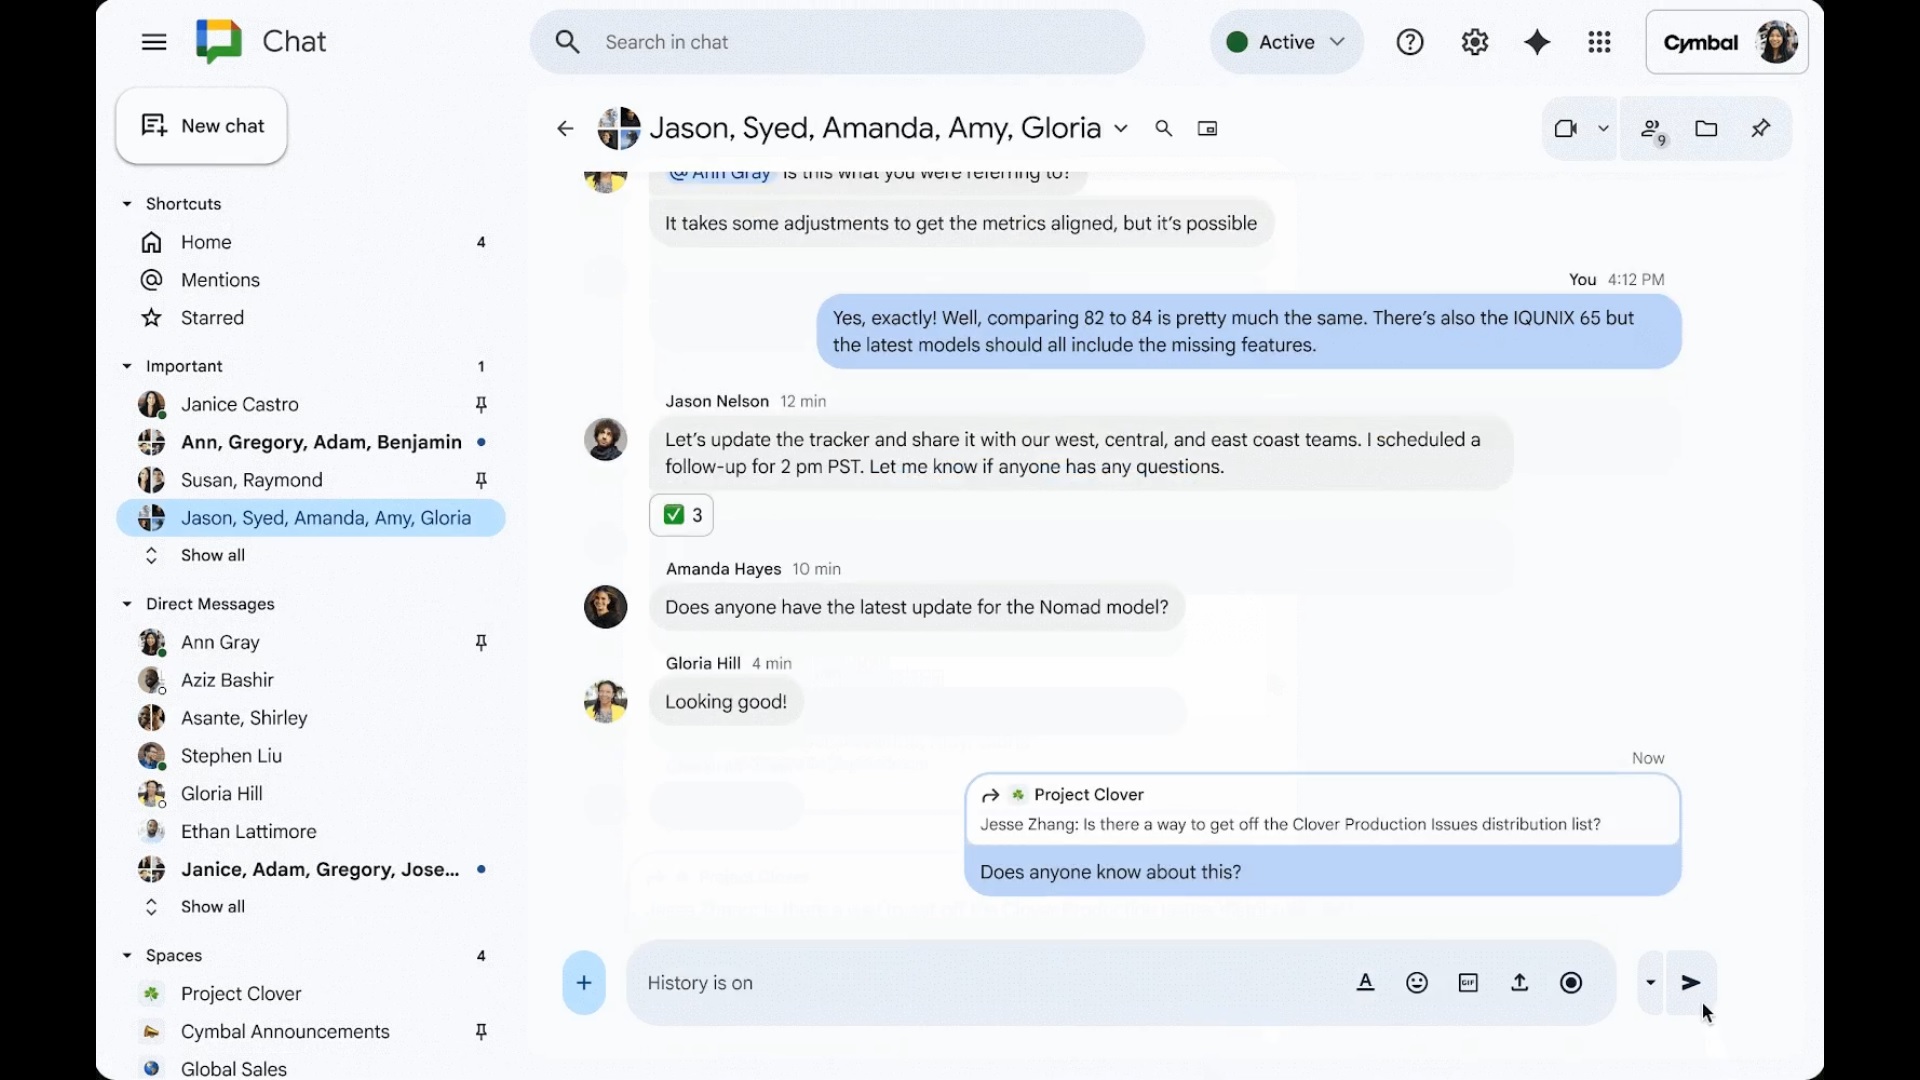The height and width of the screenshot is (1080, 1920).
Task: Unpin the Janice Castro conversation
Action: click(x=481, y=404)
